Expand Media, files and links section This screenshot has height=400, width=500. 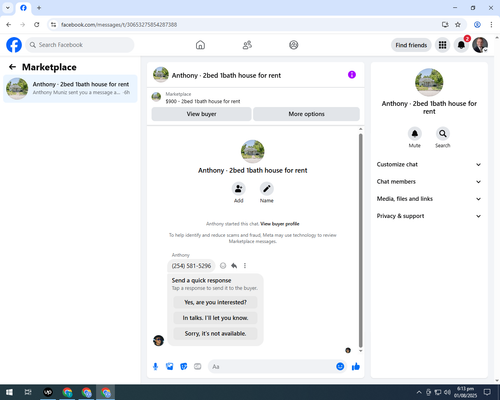pos(429,199)
